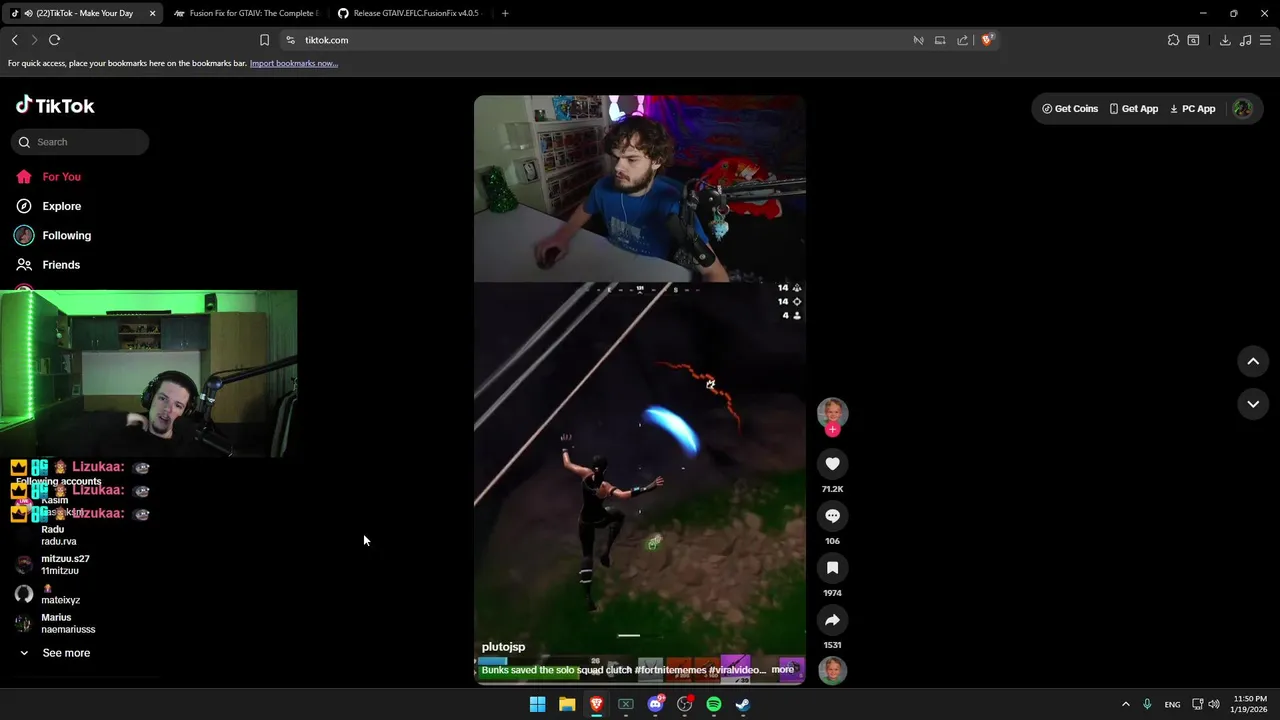1280x720 pixels.
Task: Open Radu's account in following list
Action: [x=59, y=536]
